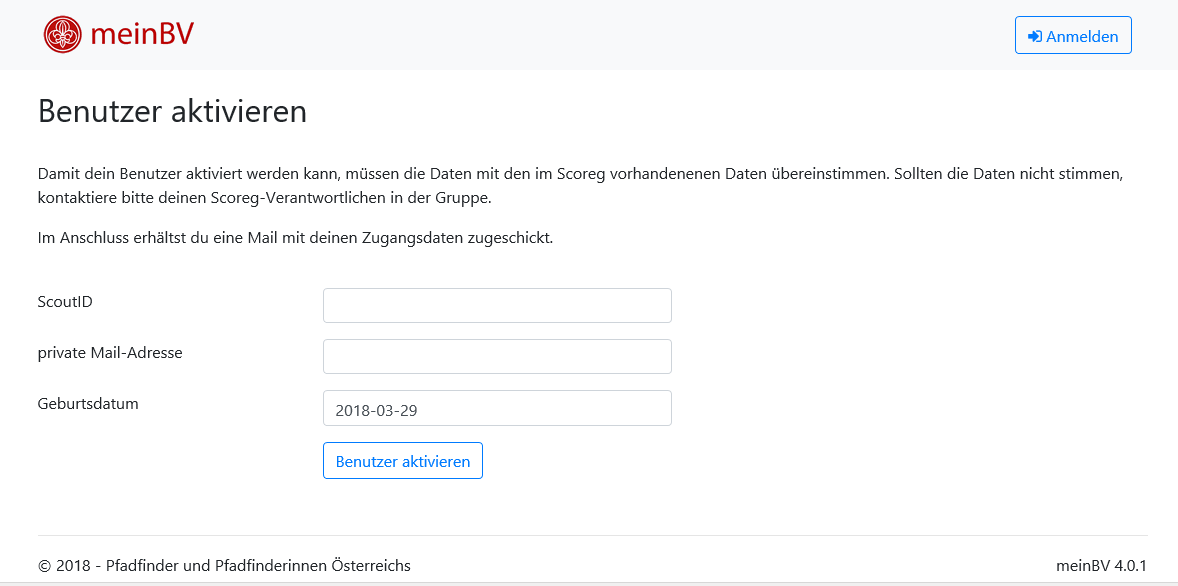Image resolution: width=1178 pixels, height=586 pixels.
Task: Click the Geburtsdatum label
Action: [88, 403]
